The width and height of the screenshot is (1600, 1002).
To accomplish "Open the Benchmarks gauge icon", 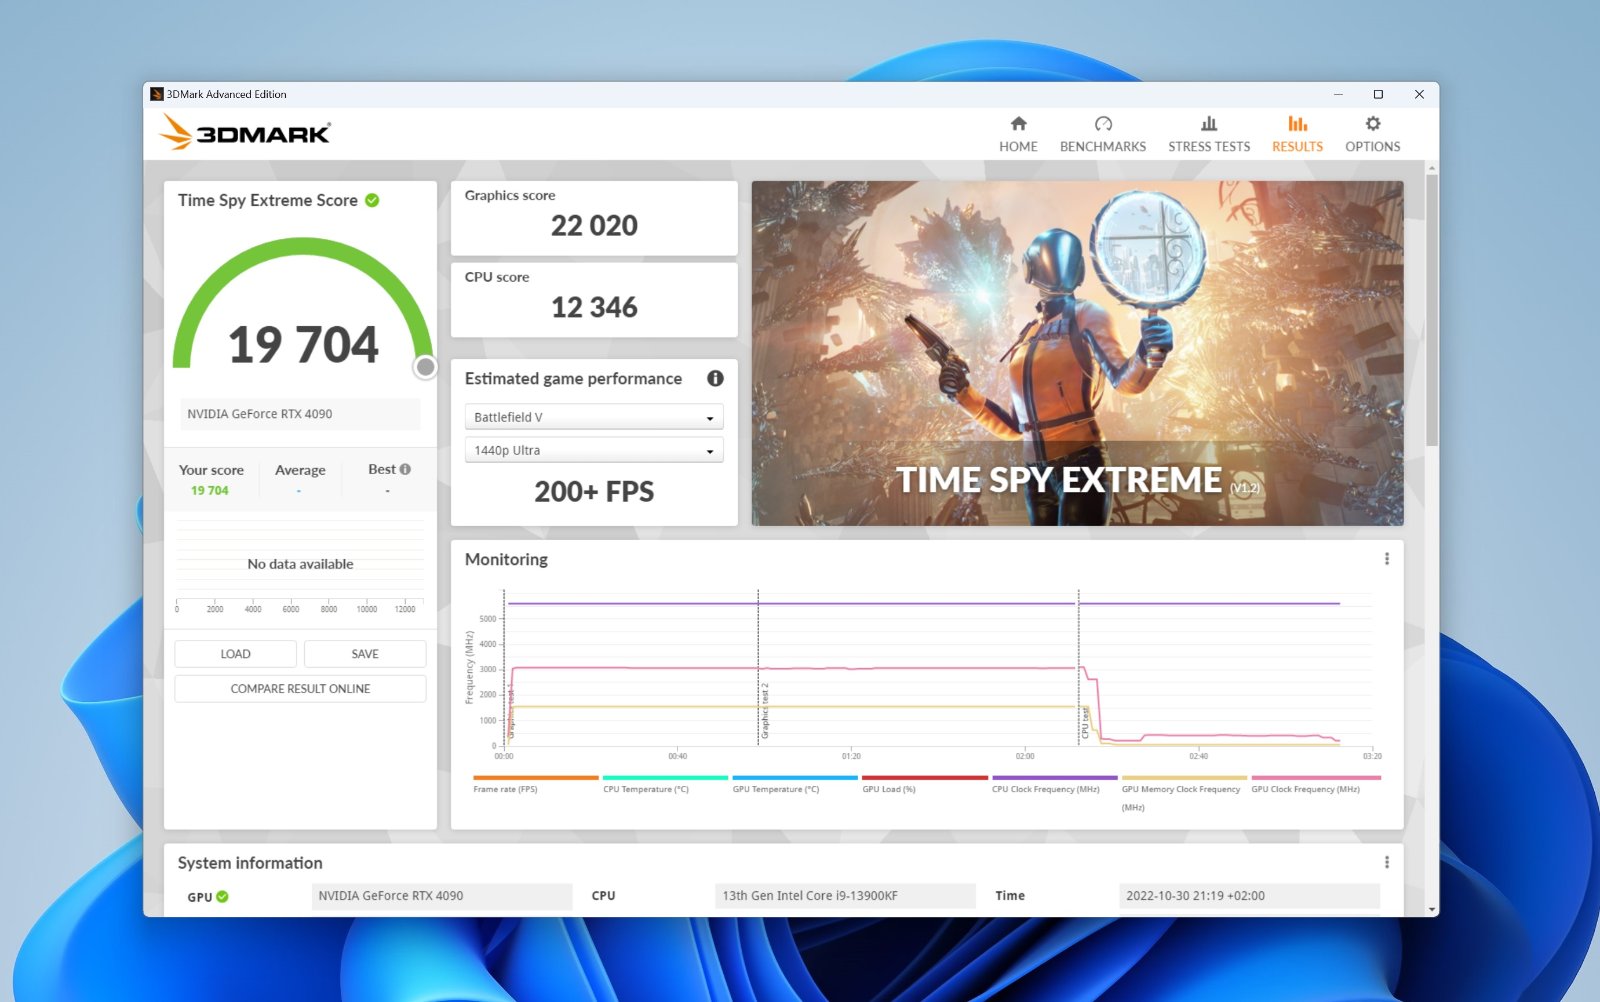I will point(1103,124).
